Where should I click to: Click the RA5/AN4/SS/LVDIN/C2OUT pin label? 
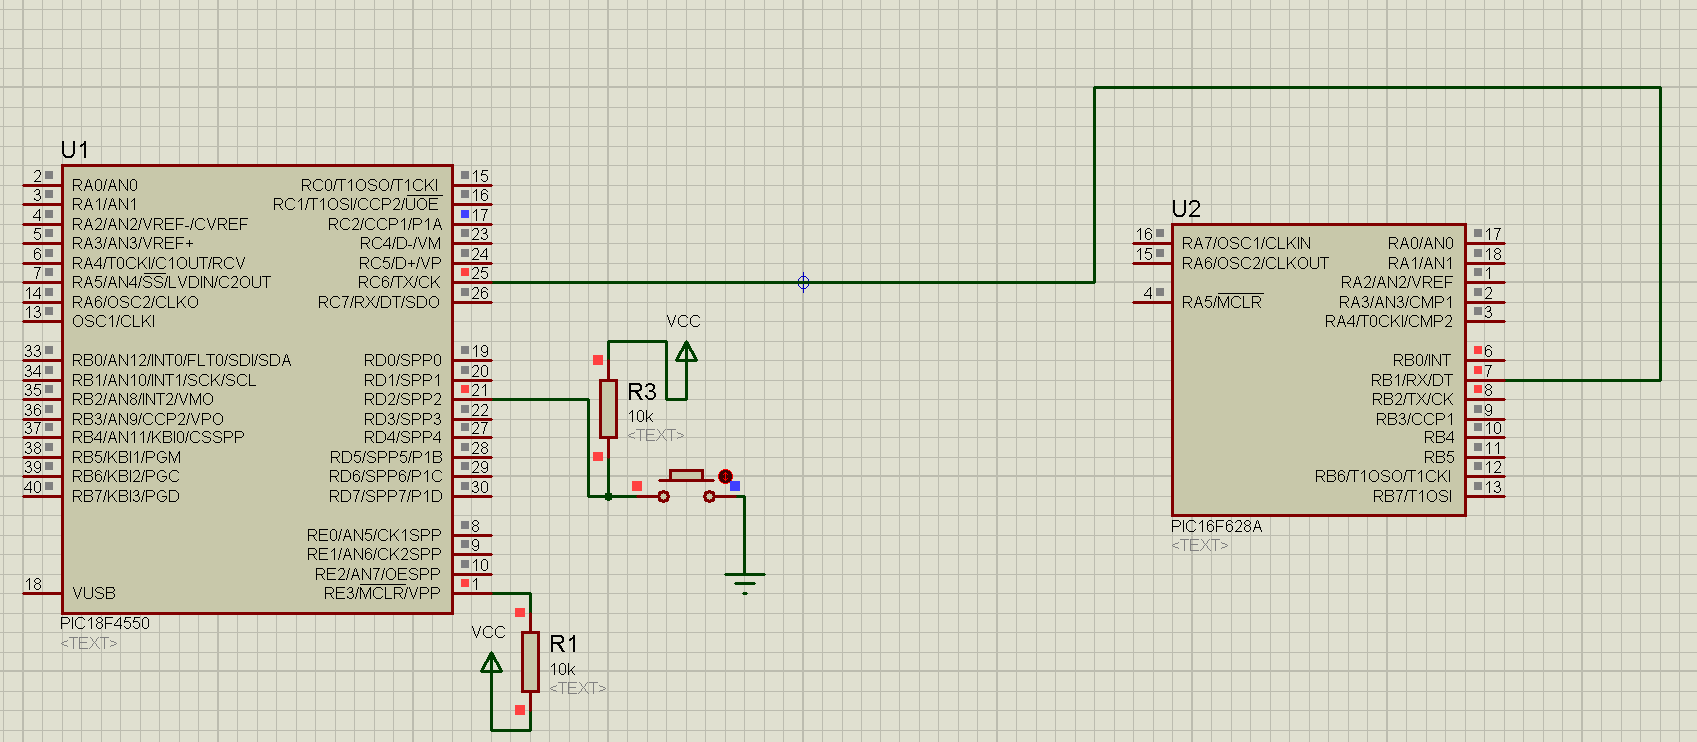tap(171, 282)
